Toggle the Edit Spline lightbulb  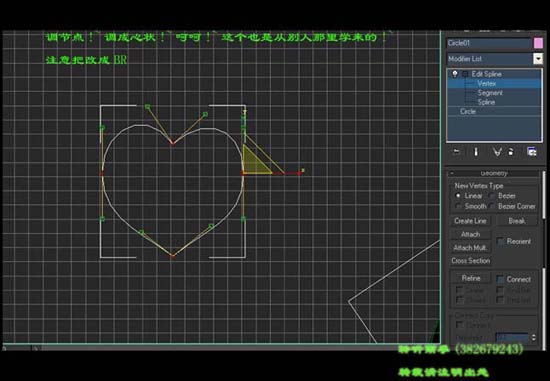coord(455,74)
